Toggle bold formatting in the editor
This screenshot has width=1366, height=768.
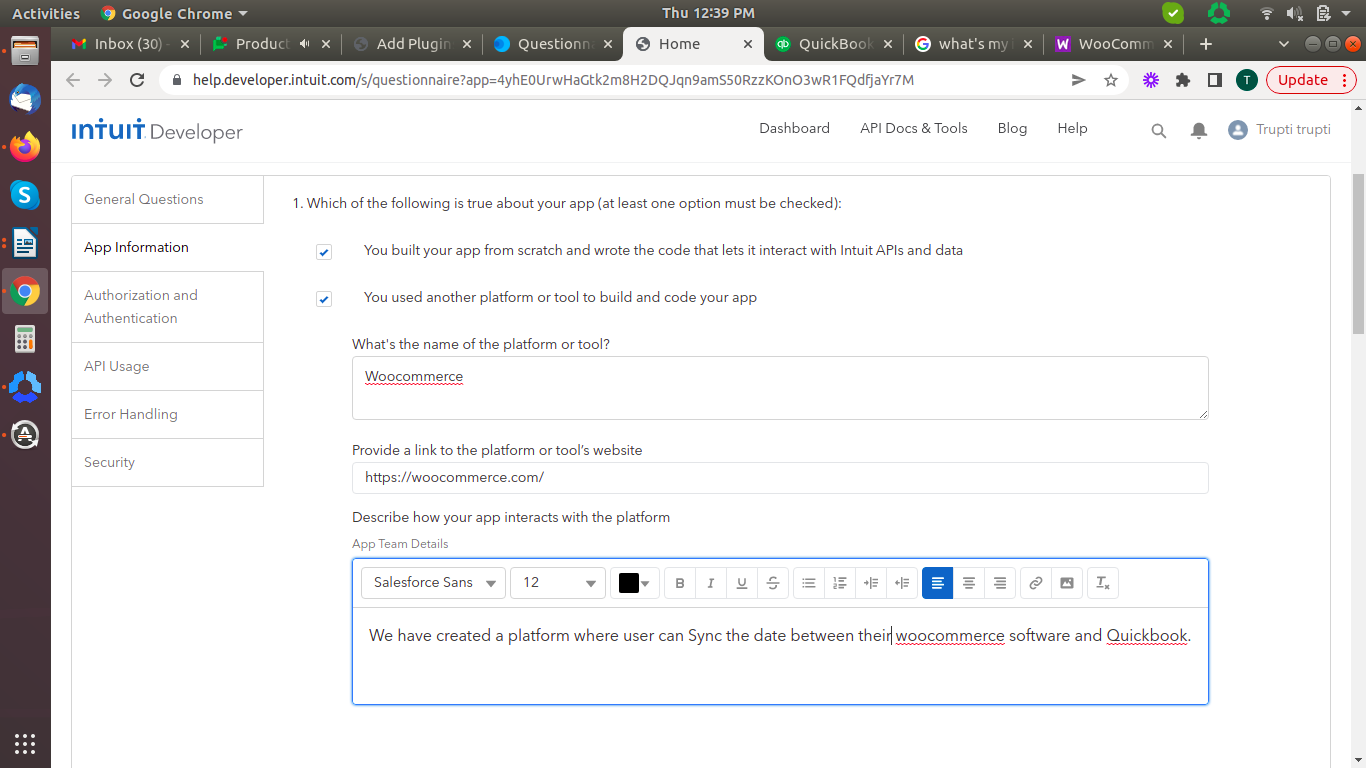680,583
